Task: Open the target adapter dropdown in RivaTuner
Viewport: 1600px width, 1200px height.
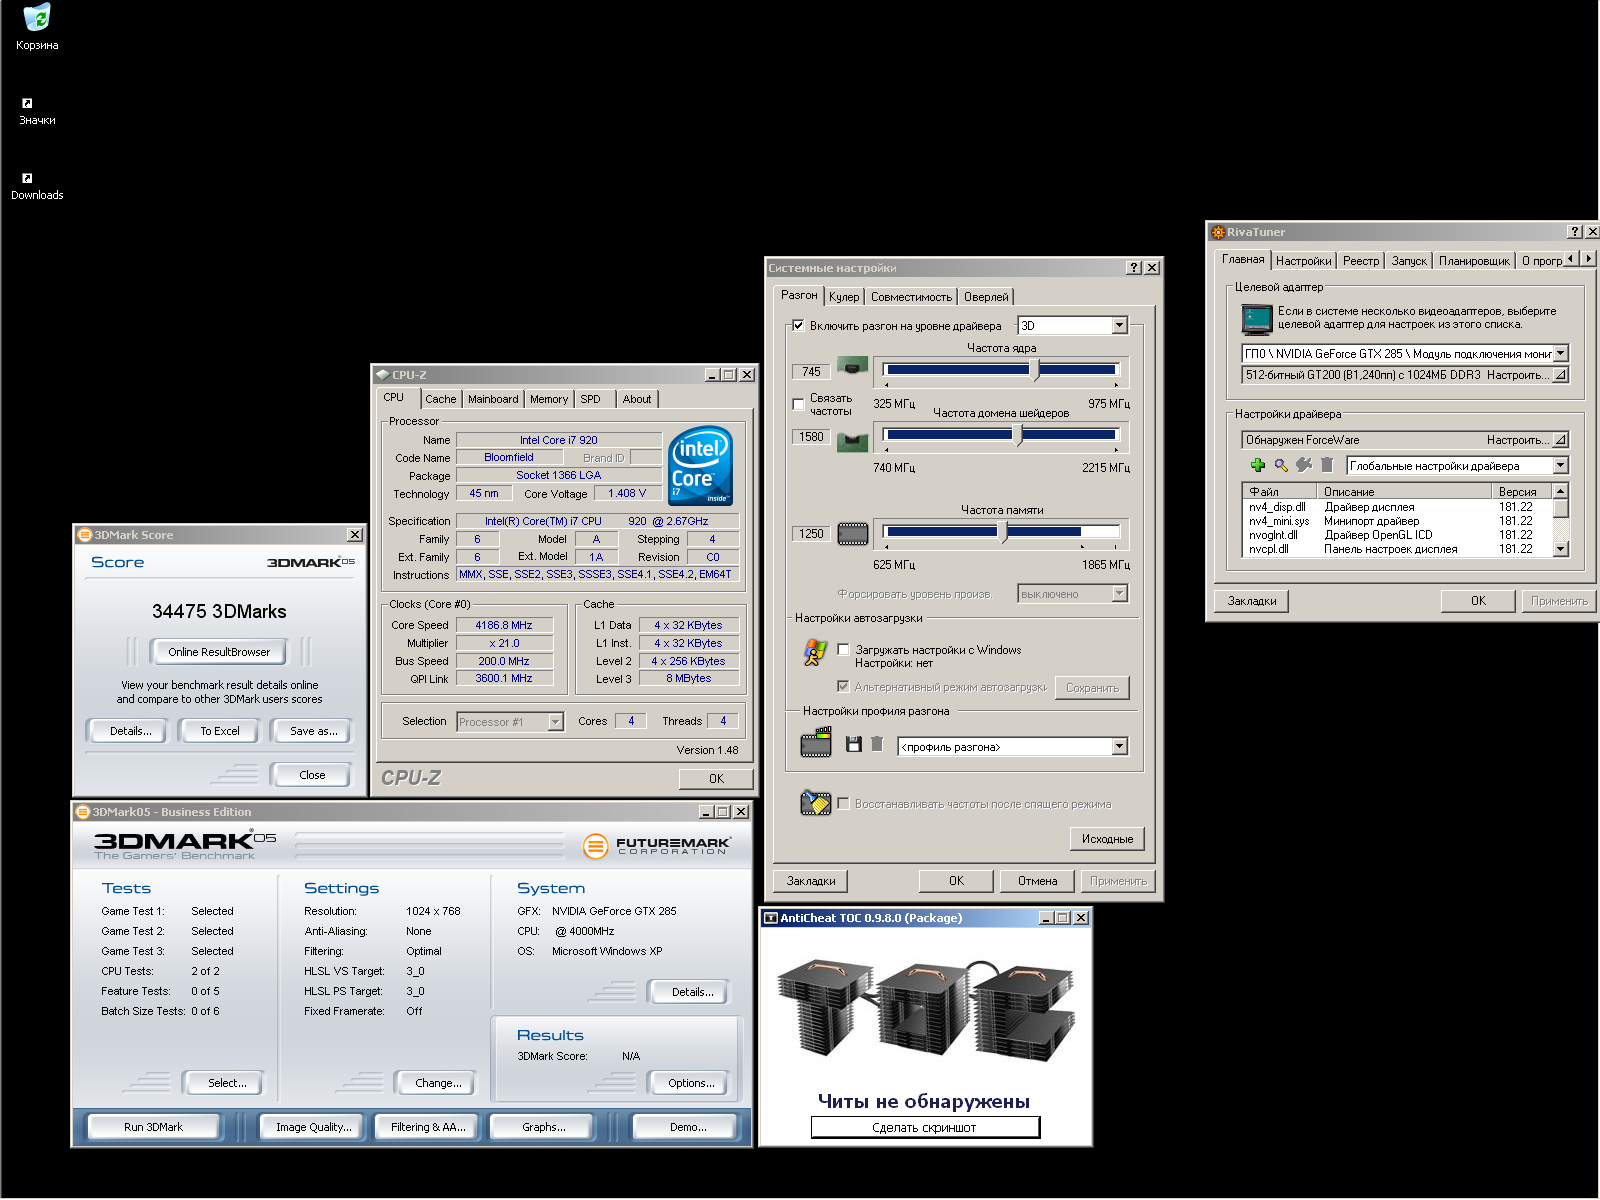Action: pyautogui.click(x=1560, y=353)
